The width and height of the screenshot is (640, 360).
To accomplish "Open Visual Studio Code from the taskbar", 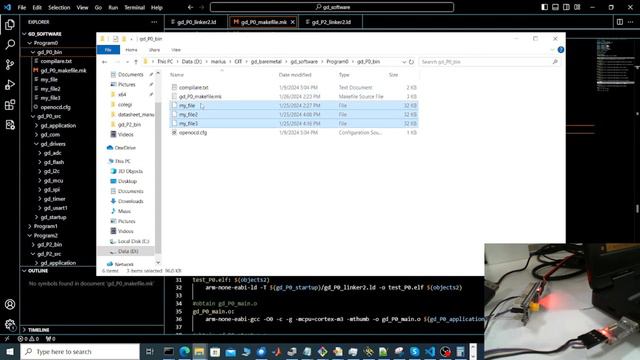I will (430, 351).
